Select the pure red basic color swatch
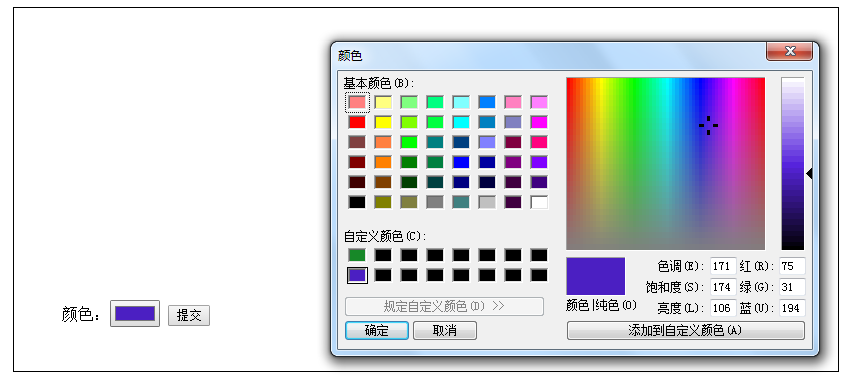Viewport: 847px width, 382px height. click(357, 122)
